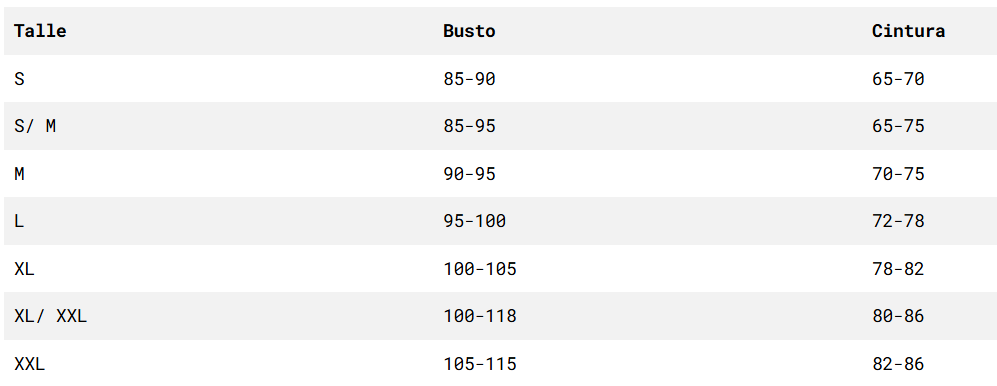Click the Busto column header
Screen dimensions: 997x386
click(469, 31)
